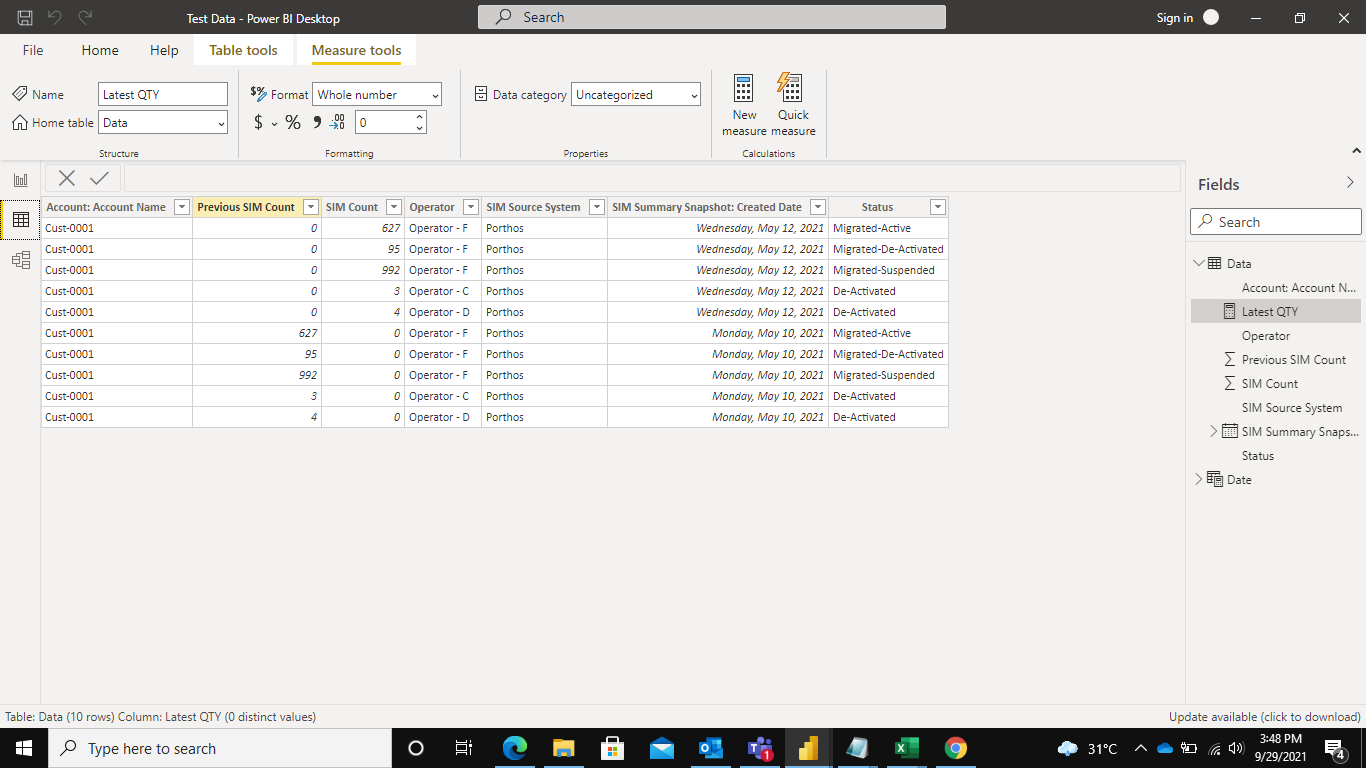Image resolution: width=1366 pixels, height=768 pixels.
Task: Open Microsoft Teams from the taskbar
Action: (x=760, y=748)
